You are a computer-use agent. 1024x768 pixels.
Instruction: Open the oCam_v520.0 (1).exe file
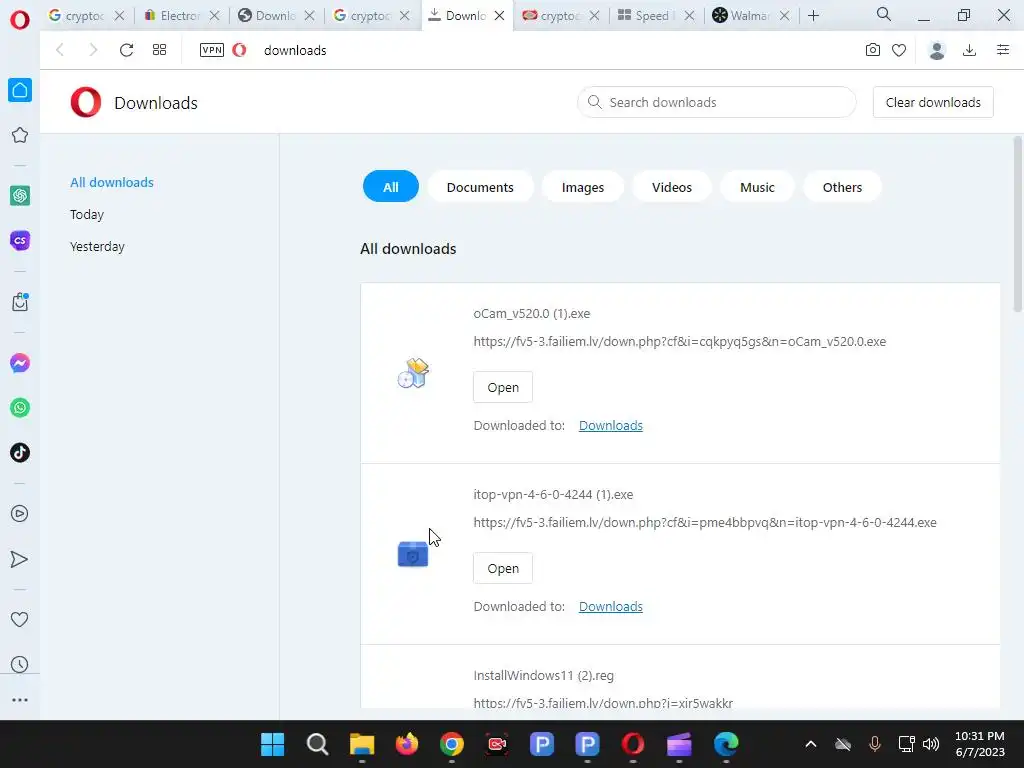[x=503, y=387]
